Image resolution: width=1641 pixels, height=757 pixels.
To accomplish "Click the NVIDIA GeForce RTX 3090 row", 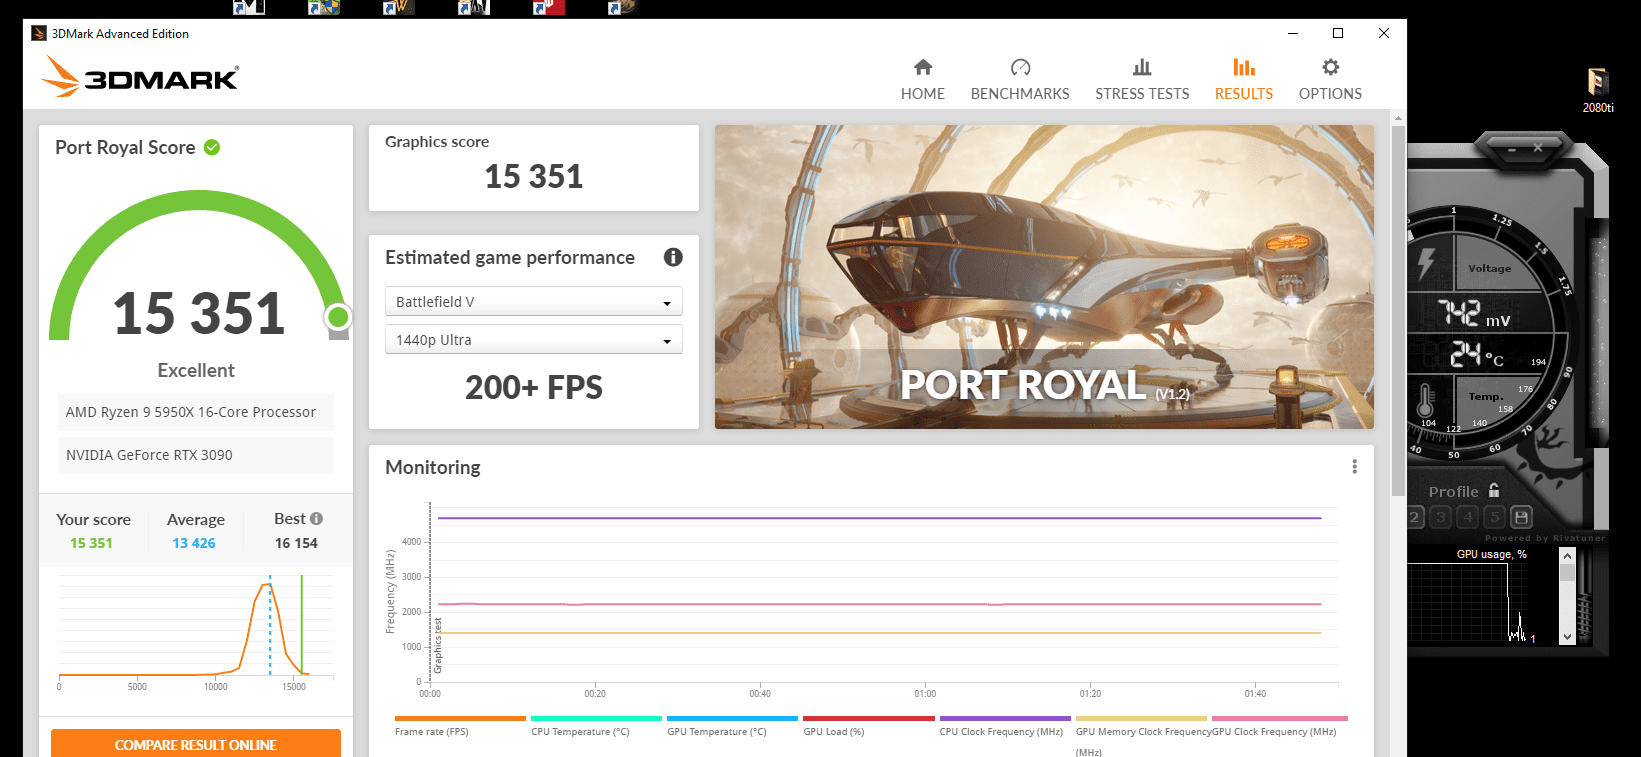I will point(196,455).
